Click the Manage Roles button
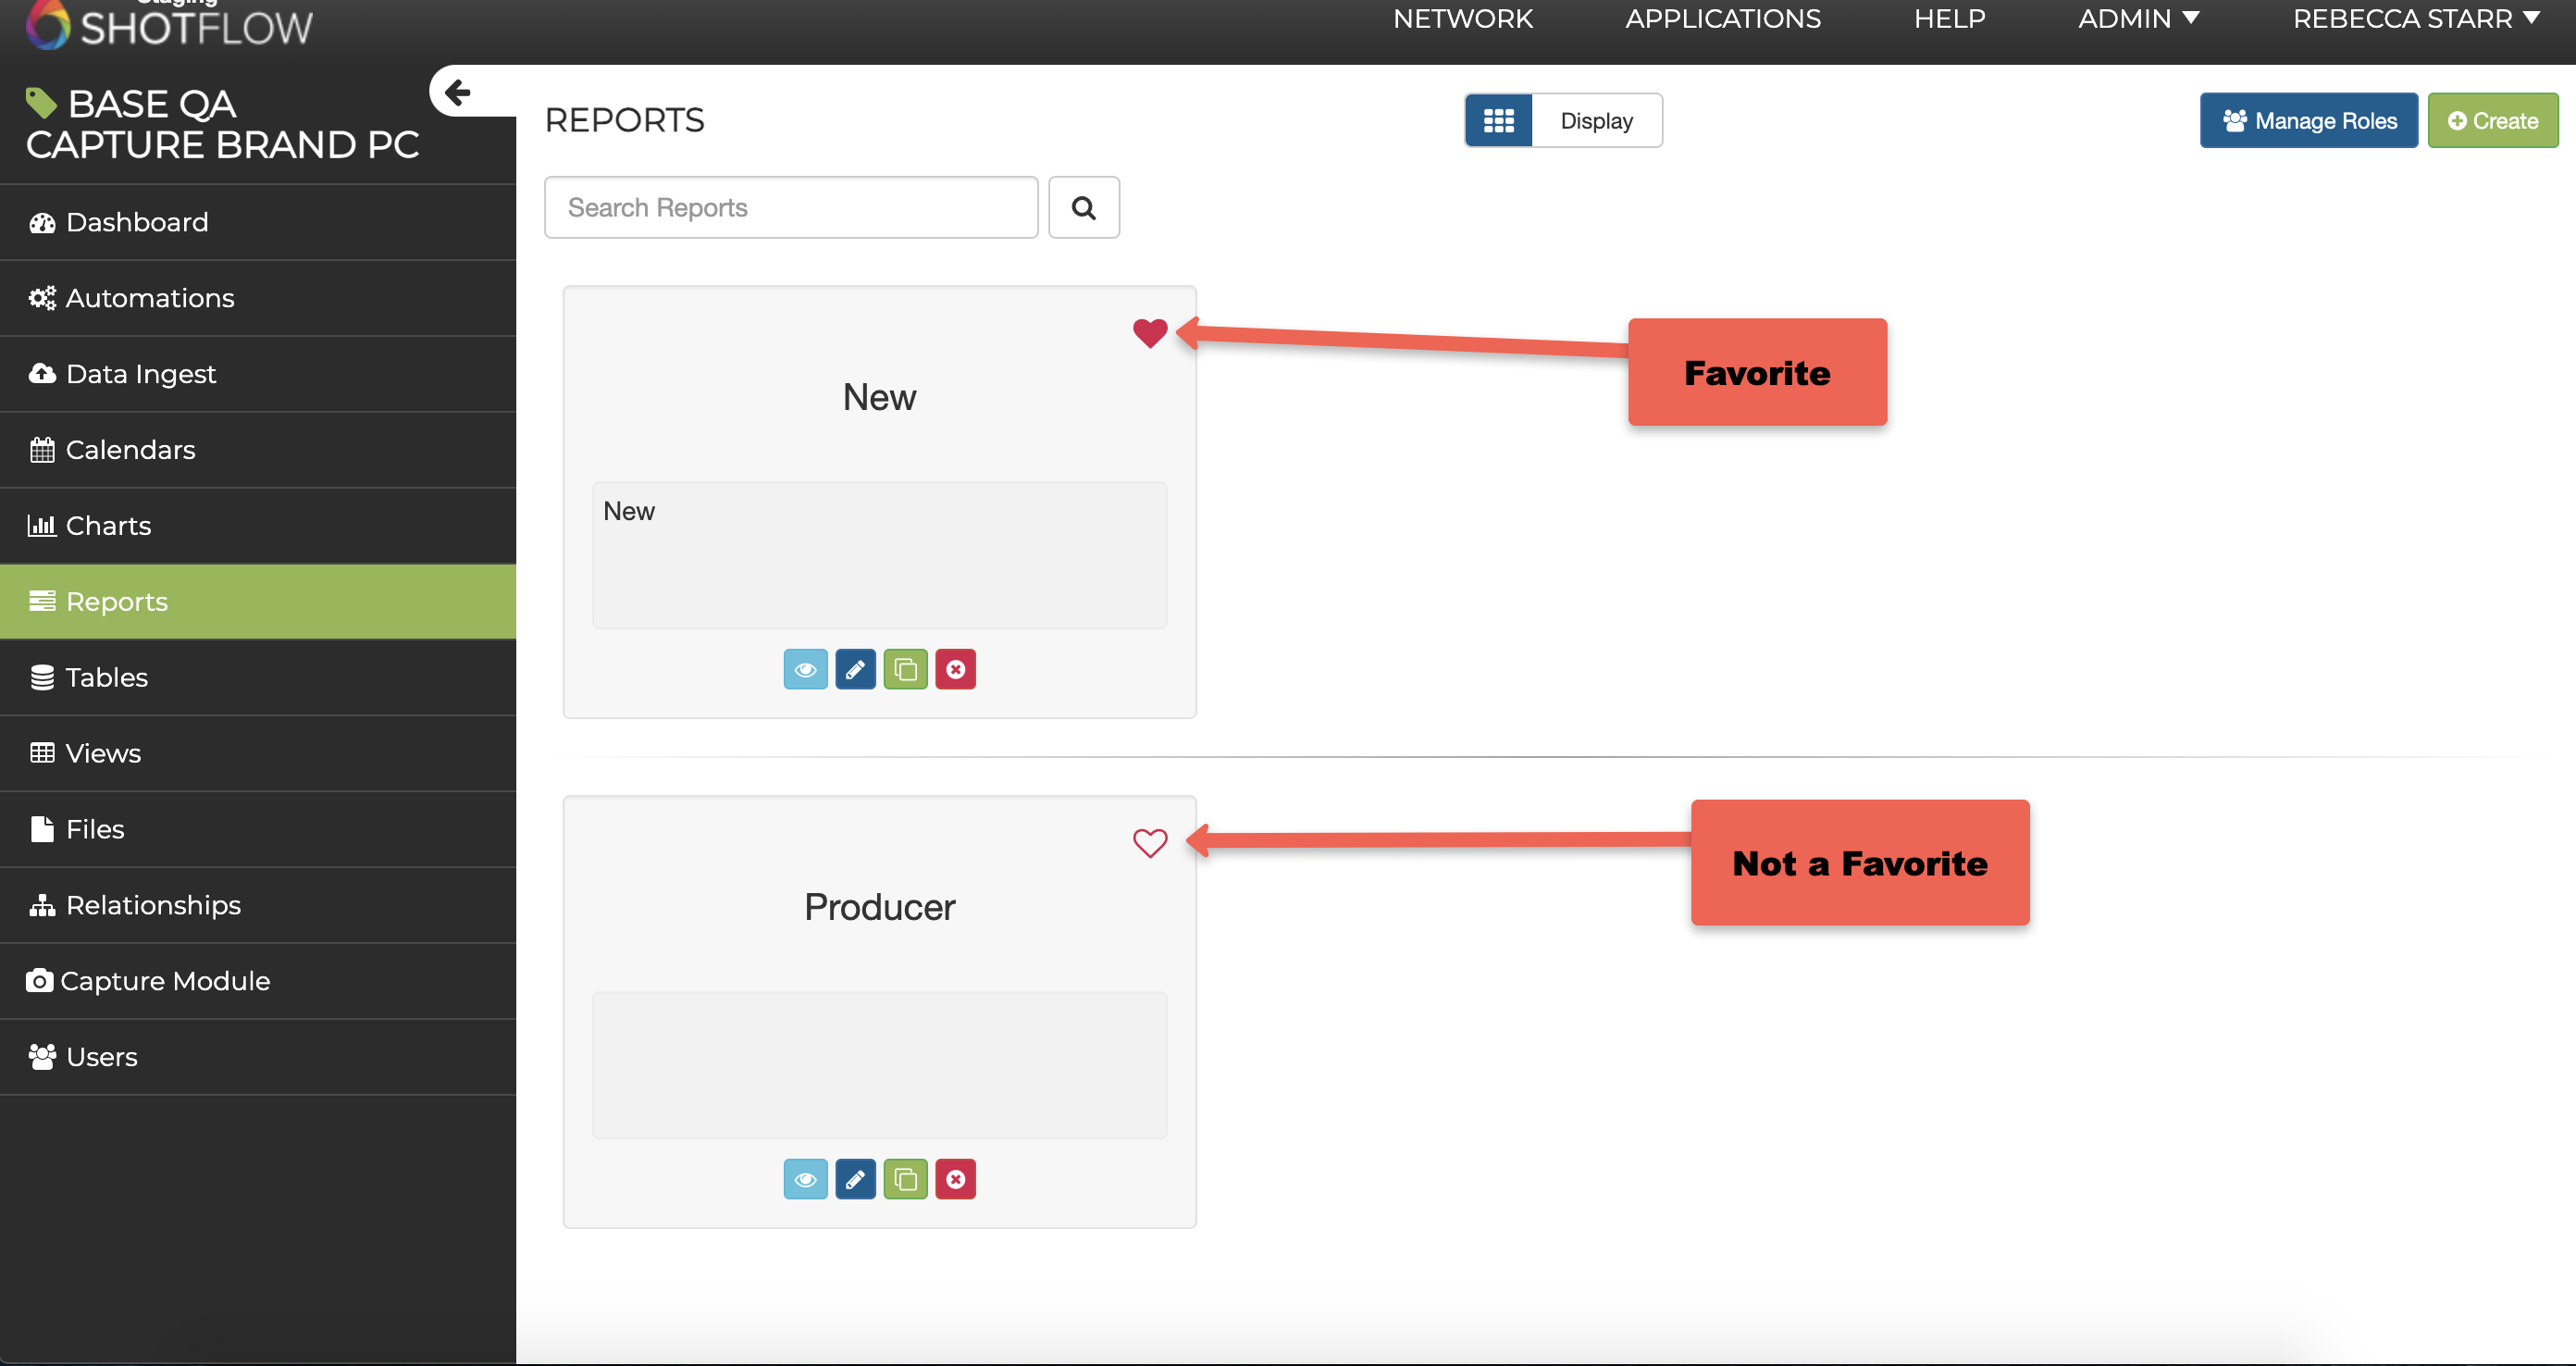The width and height of the screenshot is (2576, 1366). click(2308, 121)
